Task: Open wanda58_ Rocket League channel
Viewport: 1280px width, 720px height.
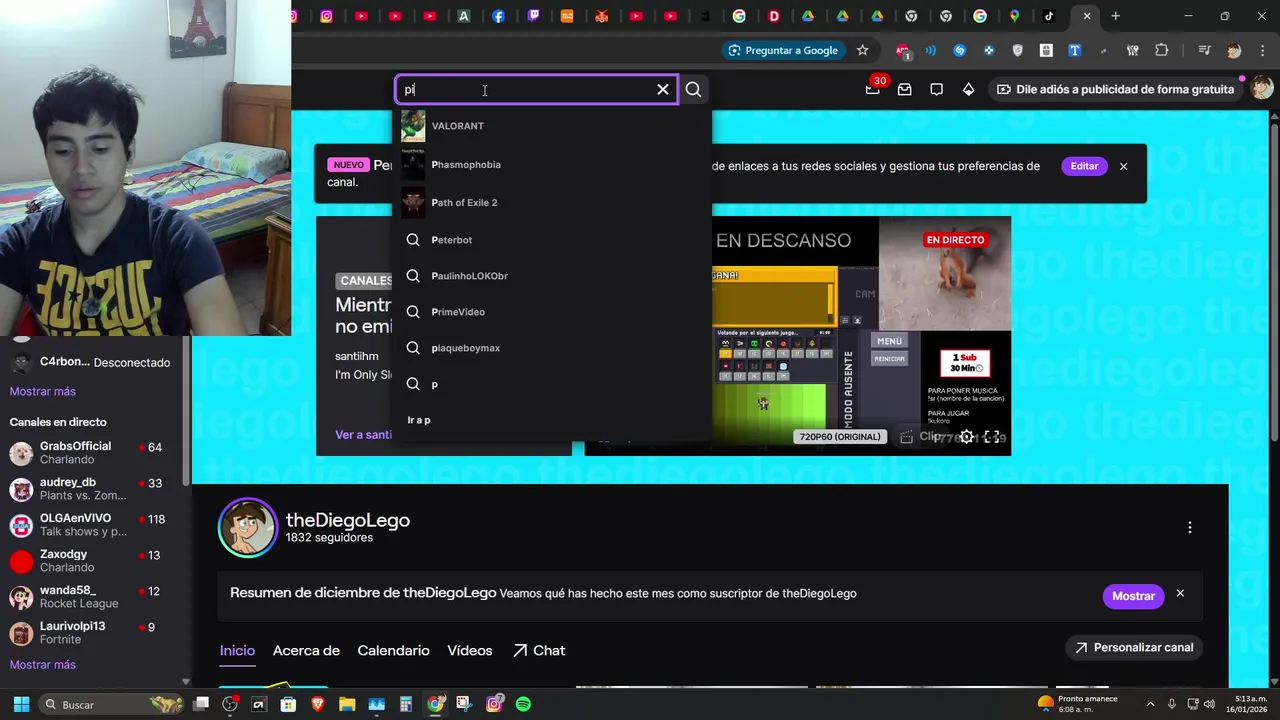Action: [92, 597]
